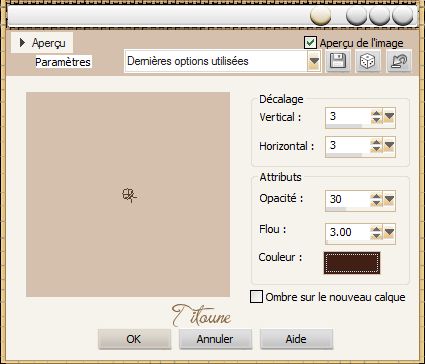The width and height of the screenshot is (425, 364).
Task: Click the Annuler button
Action: point(215,339)
